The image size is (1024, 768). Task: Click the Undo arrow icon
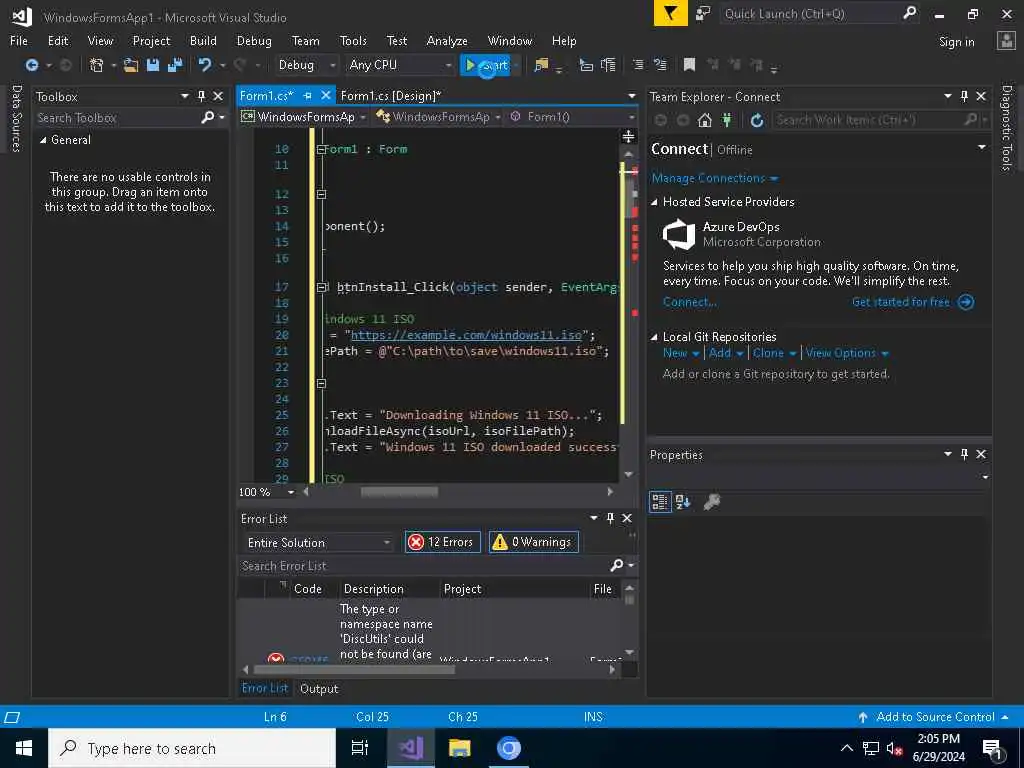[204, 65]
